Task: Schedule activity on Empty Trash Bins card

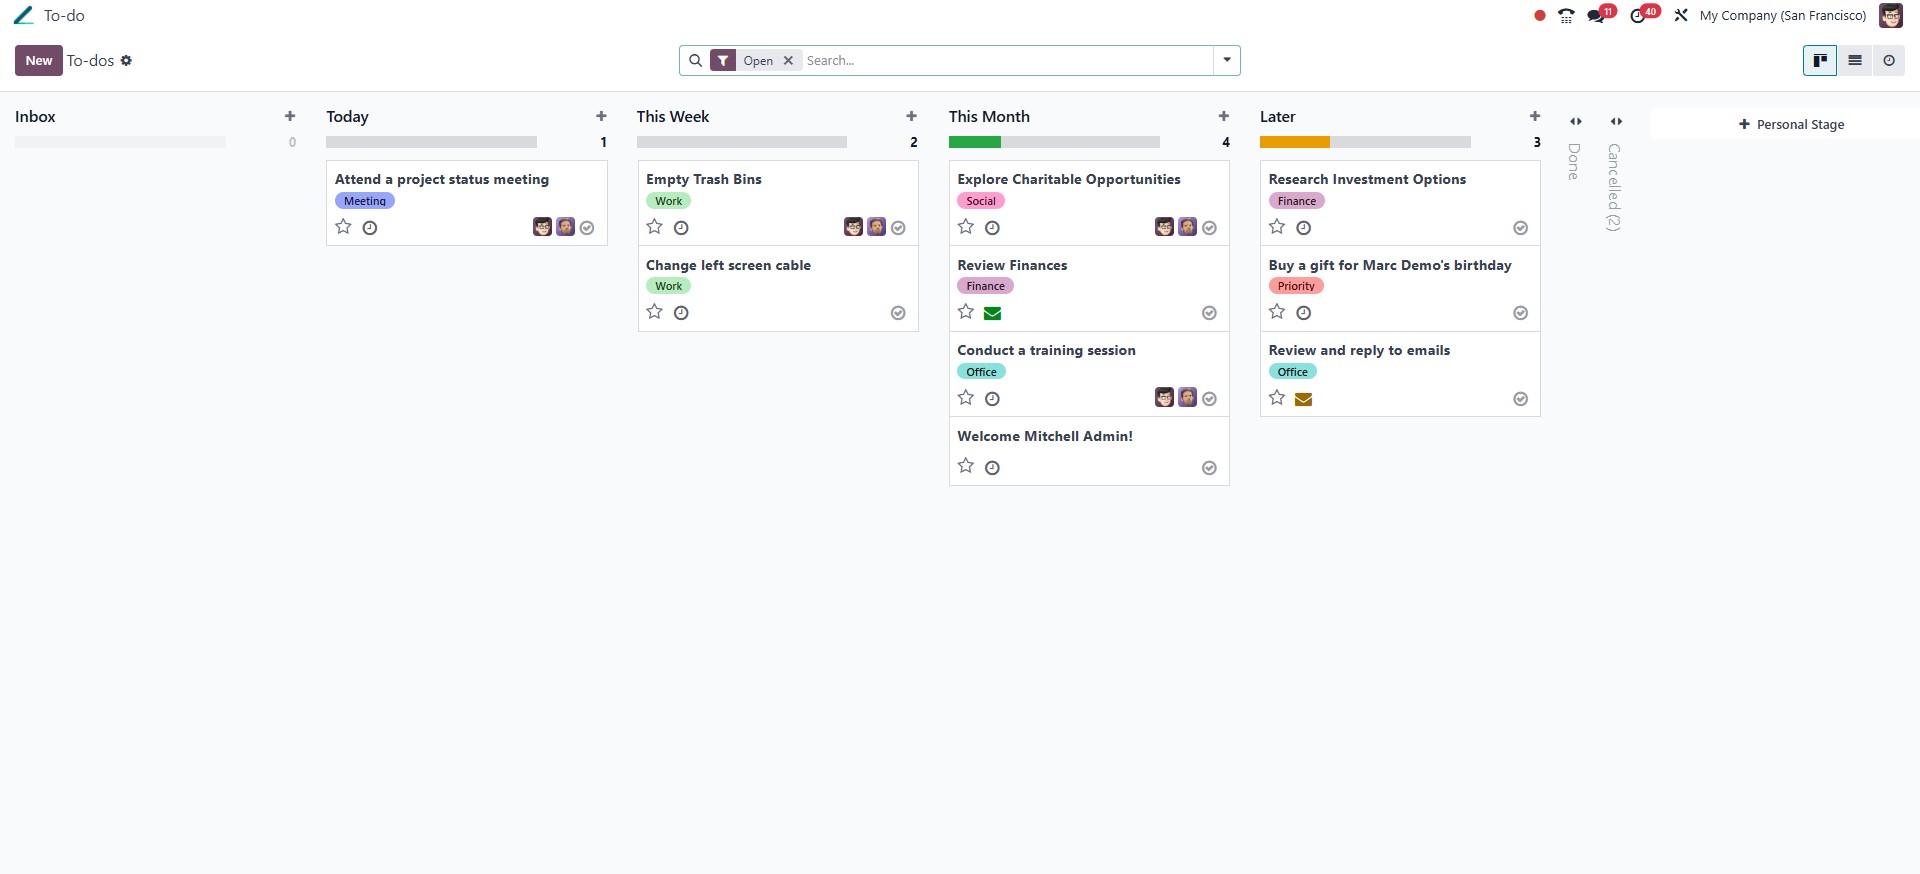Action: click(681, 228)
